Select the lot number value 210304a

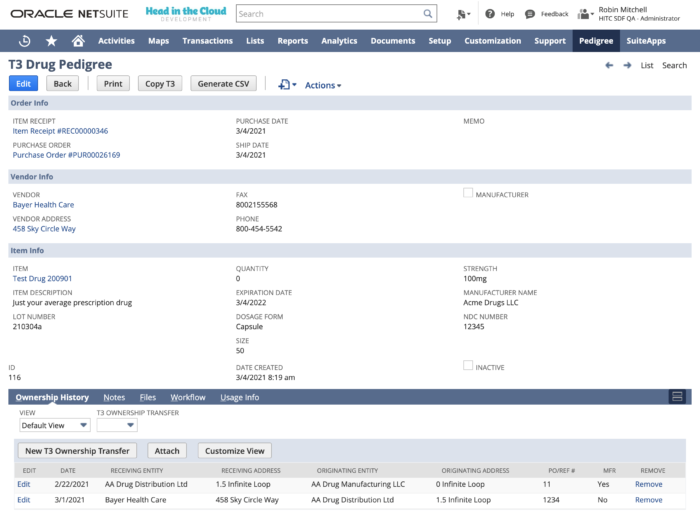(x=27, y=326)
